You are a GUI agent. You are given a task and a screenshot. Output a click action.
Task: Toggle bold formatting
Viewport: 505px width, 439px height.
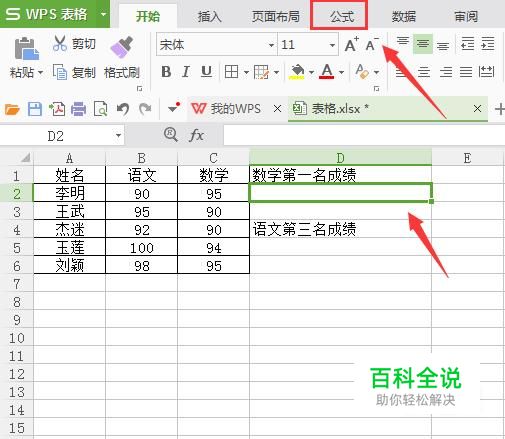[166, 72]
